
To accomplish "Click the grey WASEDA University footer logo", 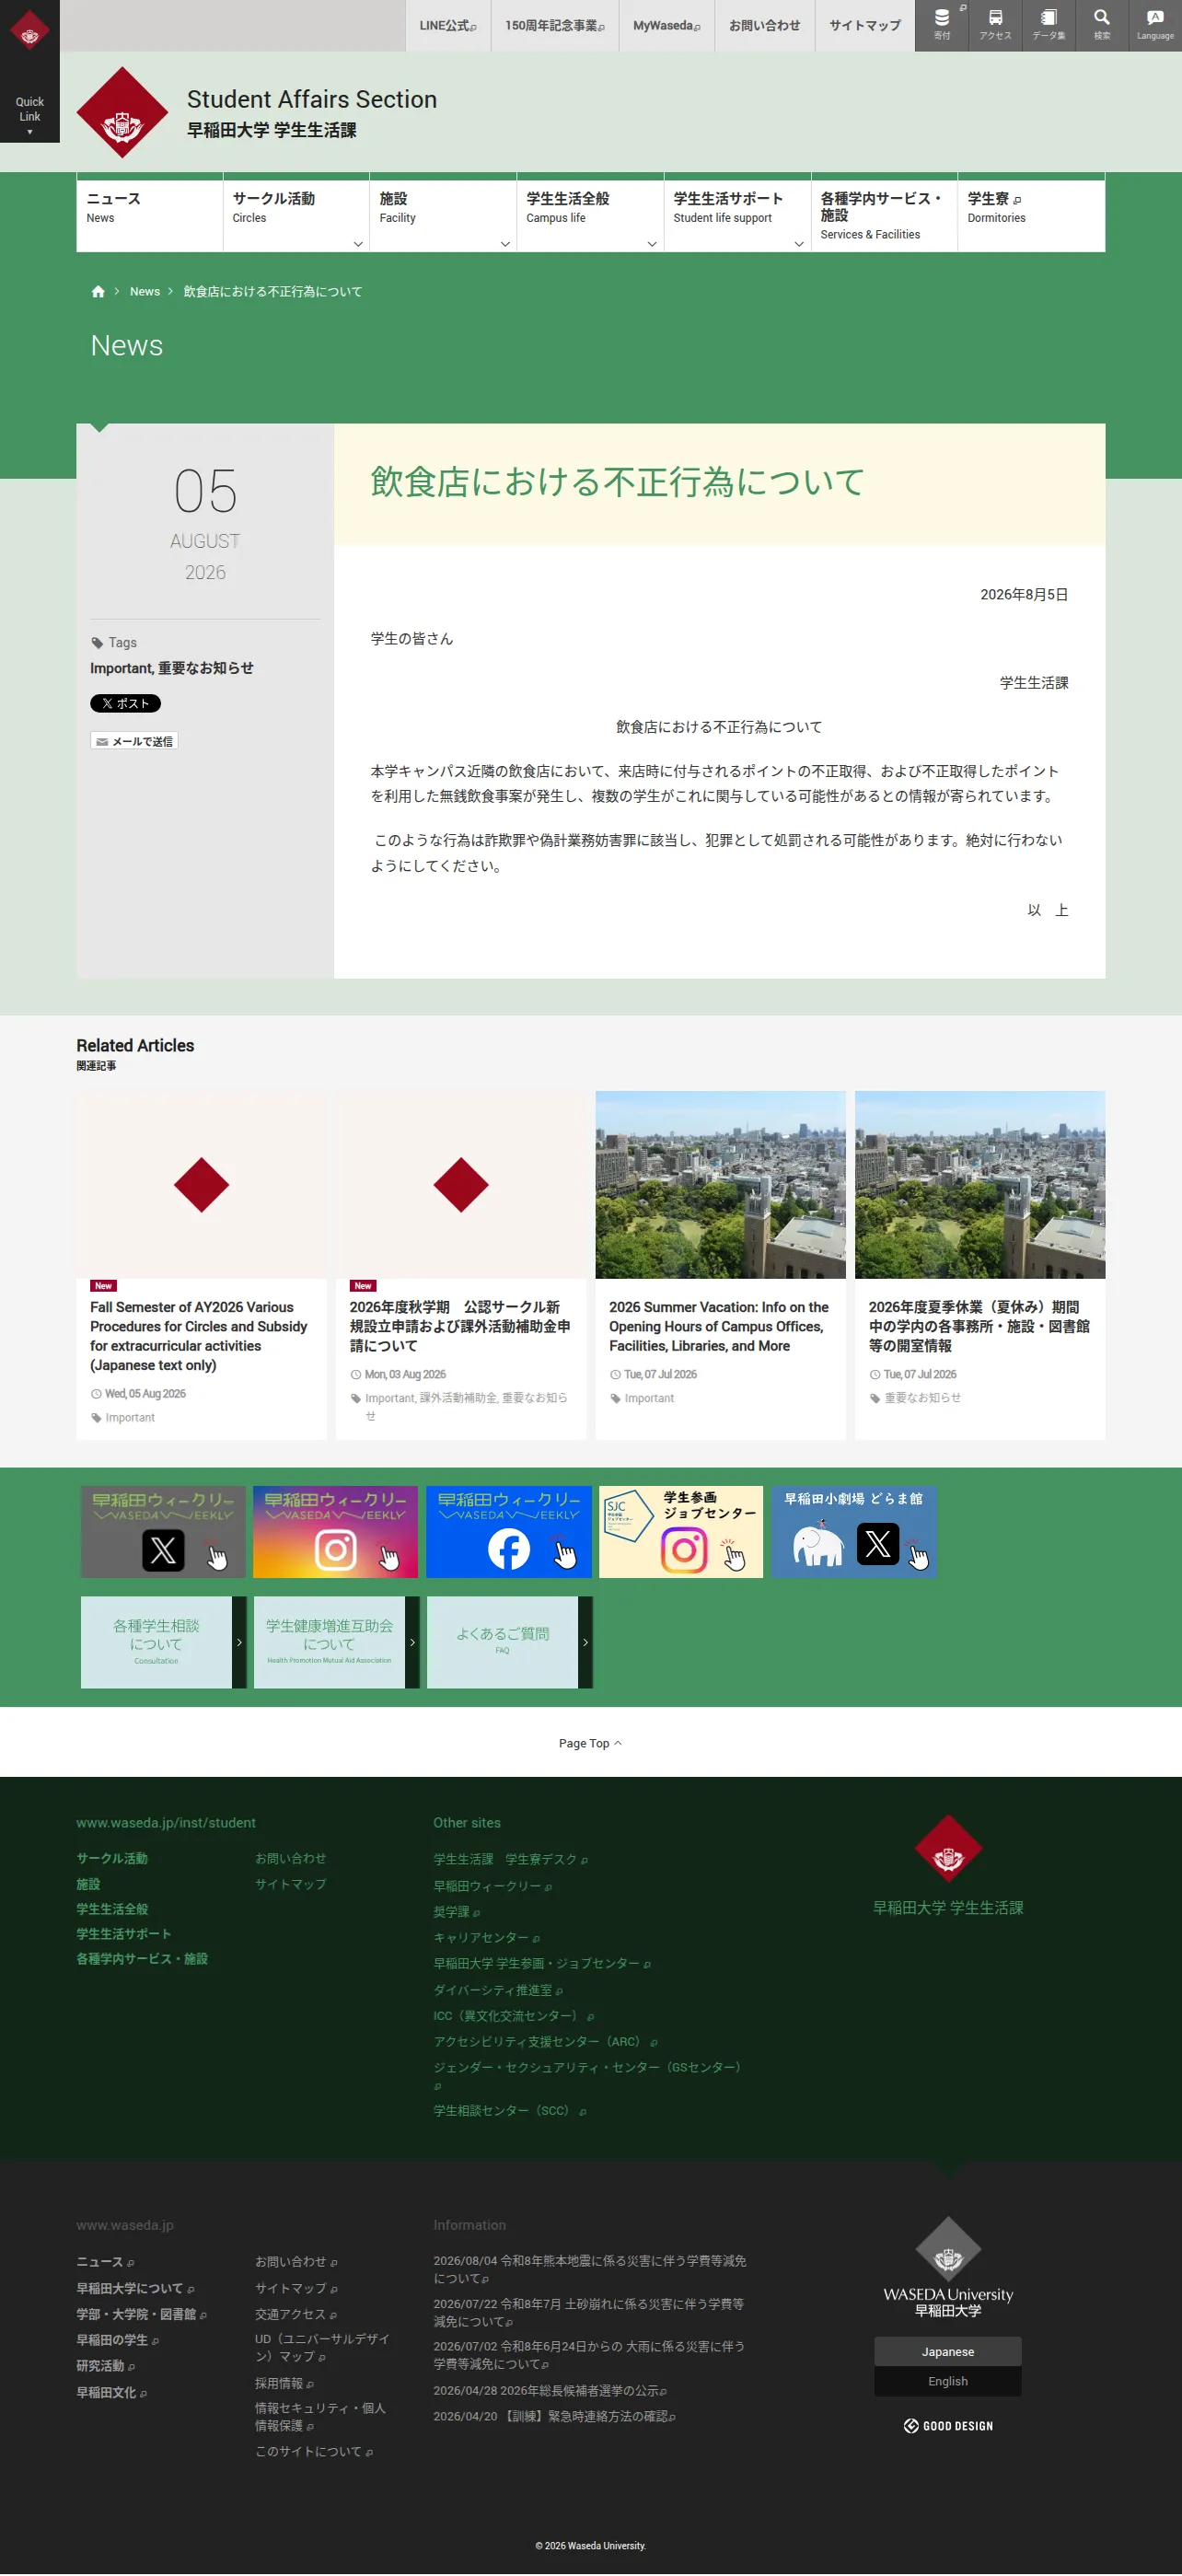I will point(948,2267).
